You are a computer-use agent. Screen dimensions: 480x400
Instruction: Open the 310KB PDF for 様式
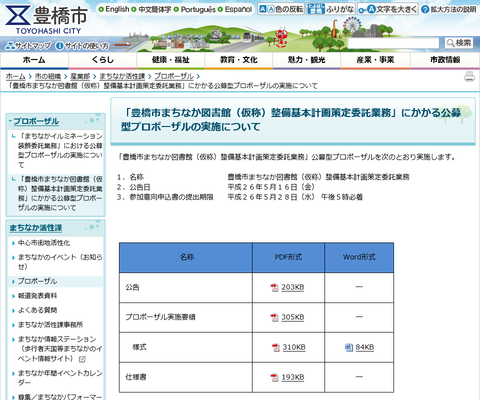tap(294, 347)
